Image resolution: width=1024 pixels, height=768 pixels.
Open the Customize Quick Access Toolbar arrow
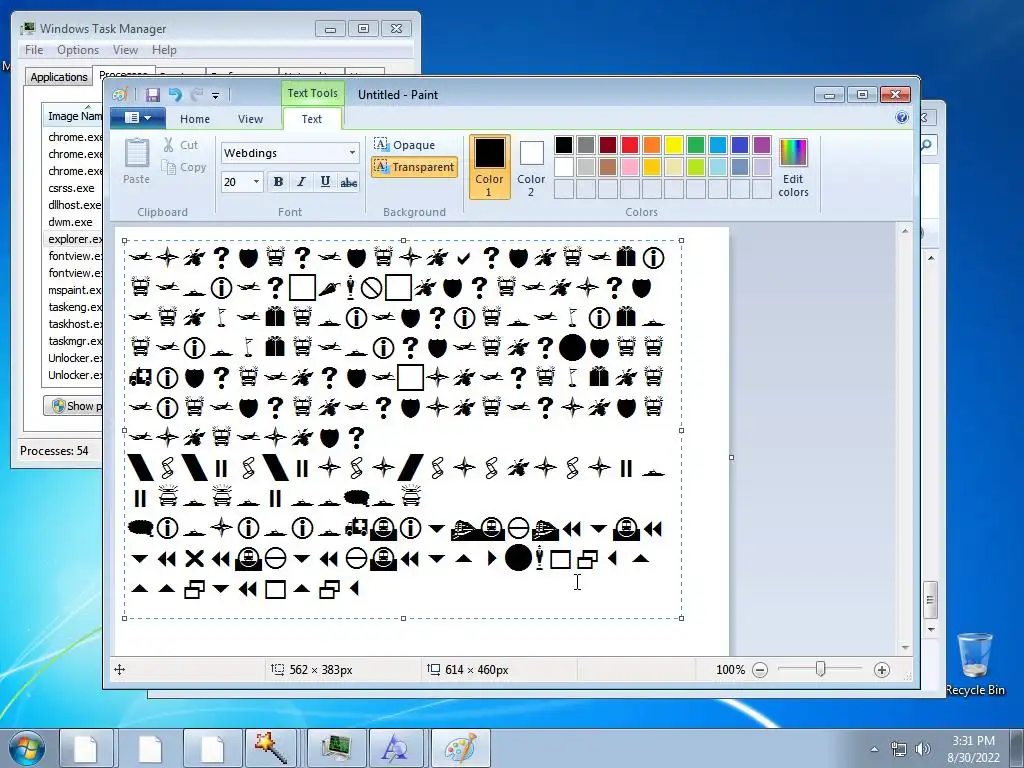click(216, 95)
